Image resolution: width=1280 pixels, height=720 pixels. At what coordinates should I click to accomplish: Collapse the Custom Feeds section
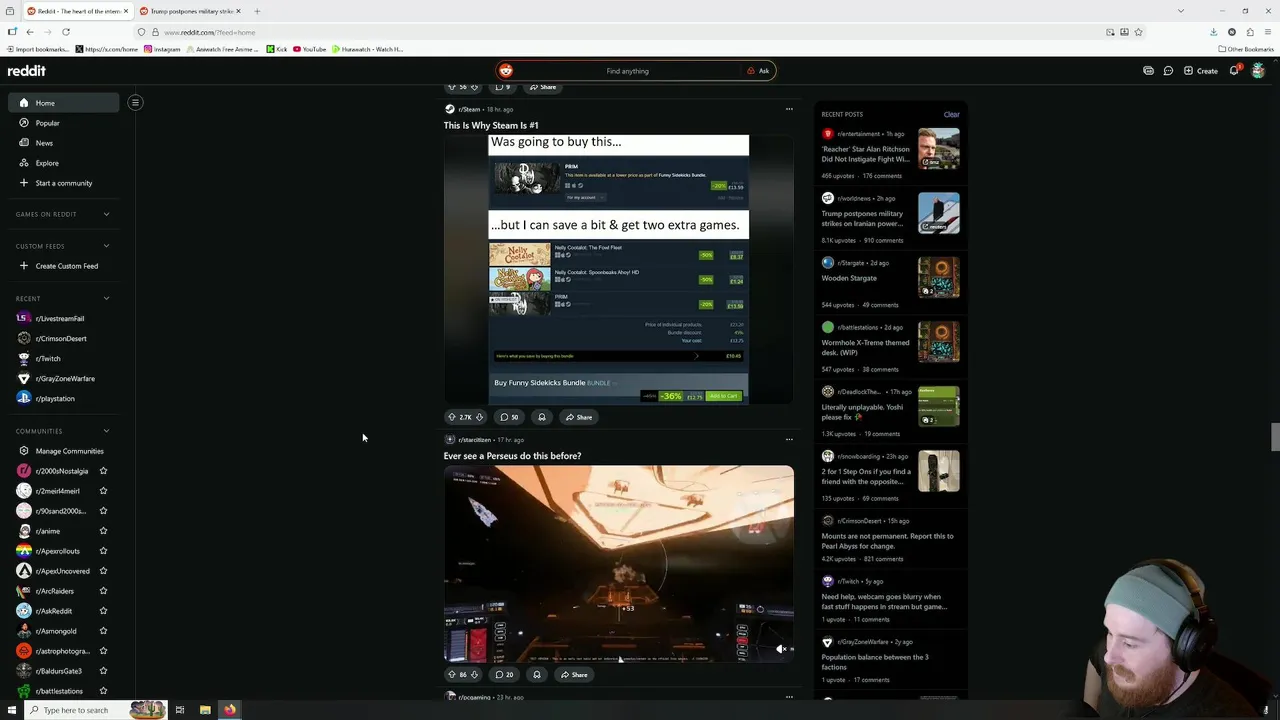click(106, 246)
